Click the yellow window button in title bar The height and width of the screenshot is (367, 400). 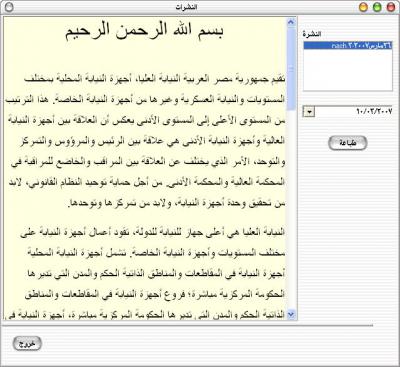click(x=363, y=7)
